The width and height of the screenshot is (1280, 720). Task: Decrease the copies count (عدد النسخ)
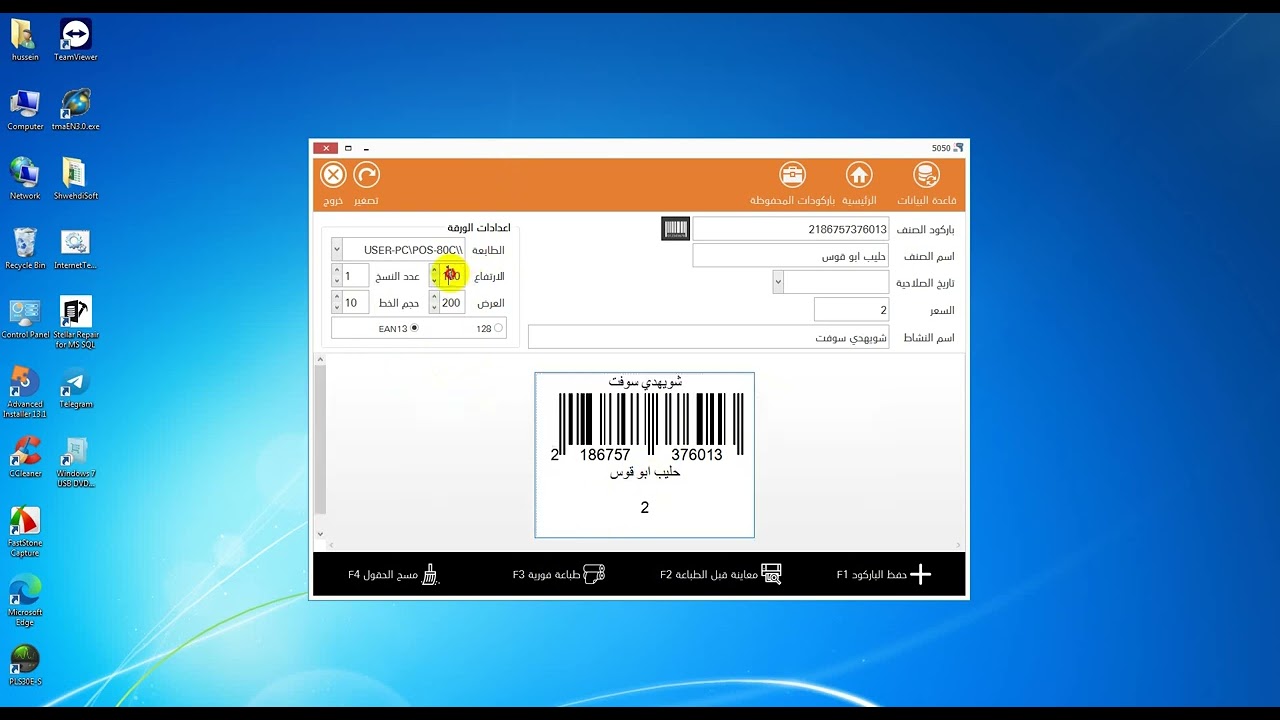click(336, 281)
